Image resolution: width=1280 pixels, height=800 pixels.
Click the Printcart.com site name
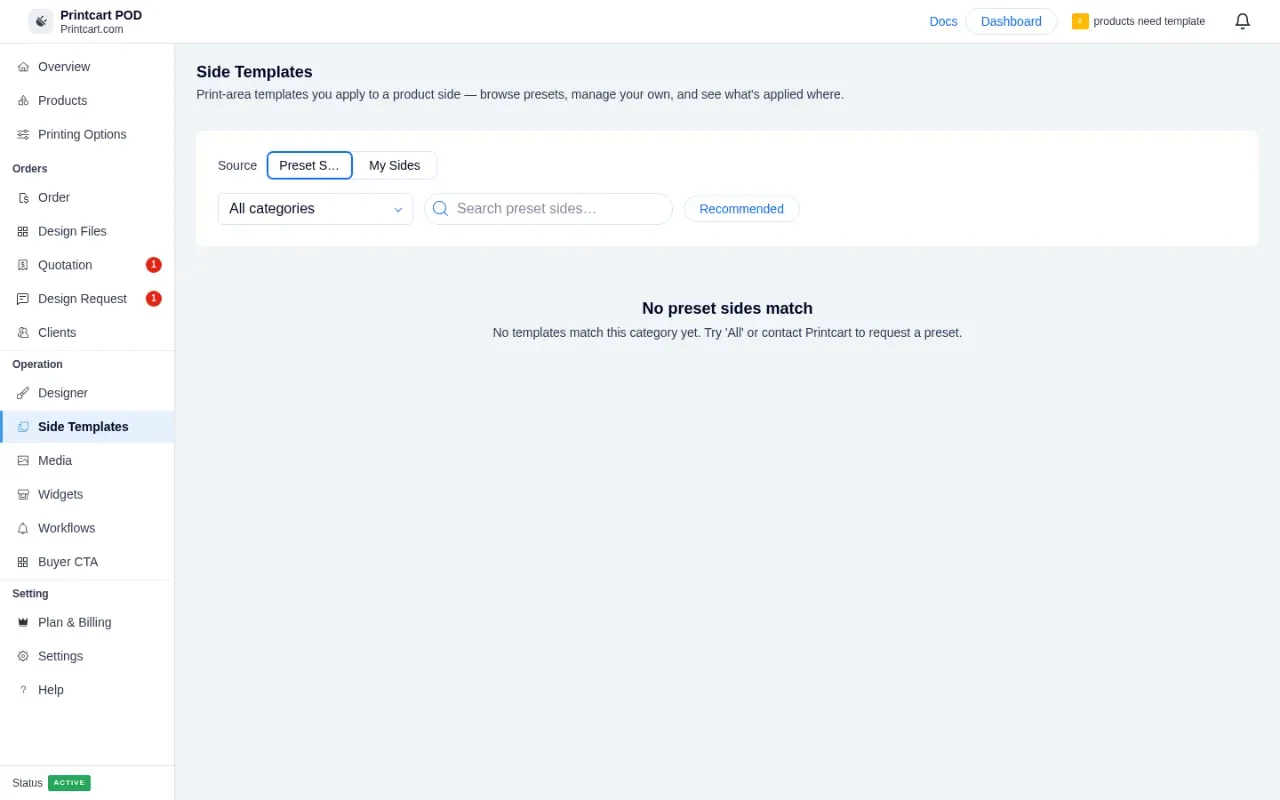click(91, 29)
